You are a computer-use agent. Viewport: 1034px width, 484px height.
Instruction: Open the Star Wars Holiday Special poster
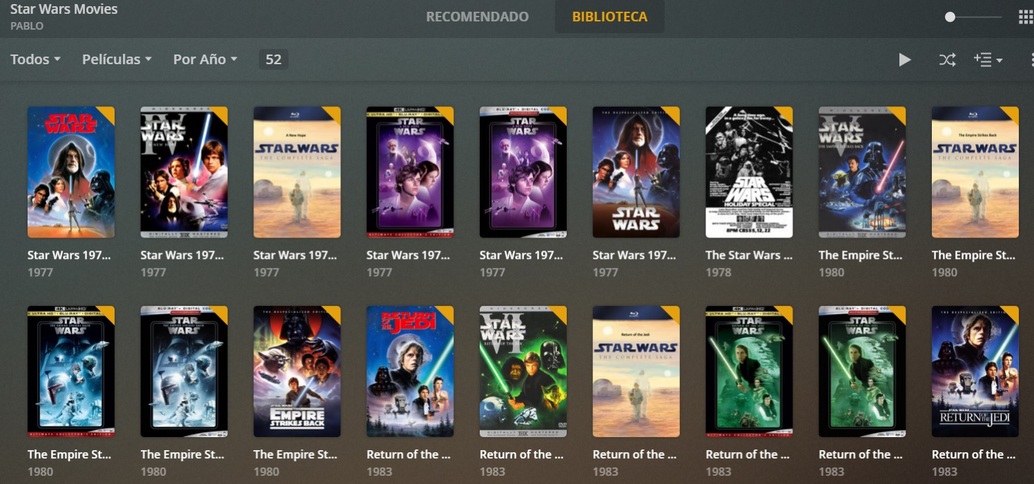click(x=749, y=172)
